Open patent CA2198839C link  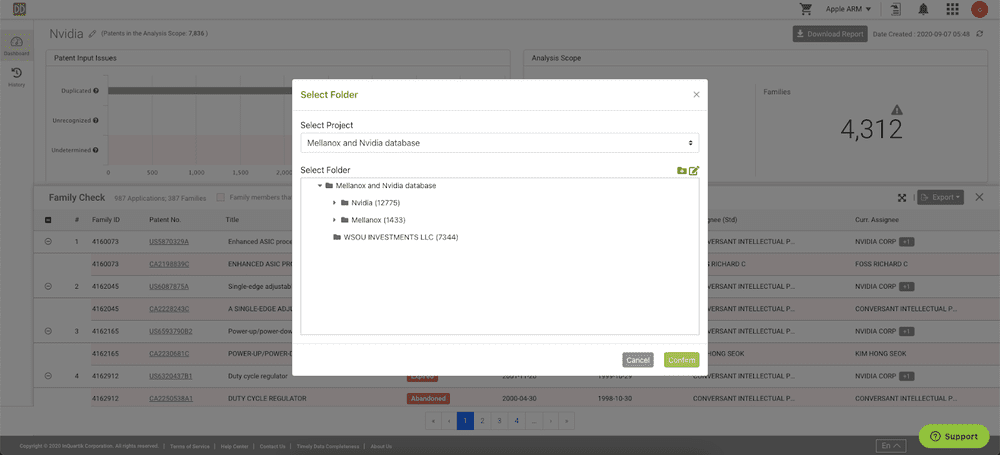tap(169, 264)
